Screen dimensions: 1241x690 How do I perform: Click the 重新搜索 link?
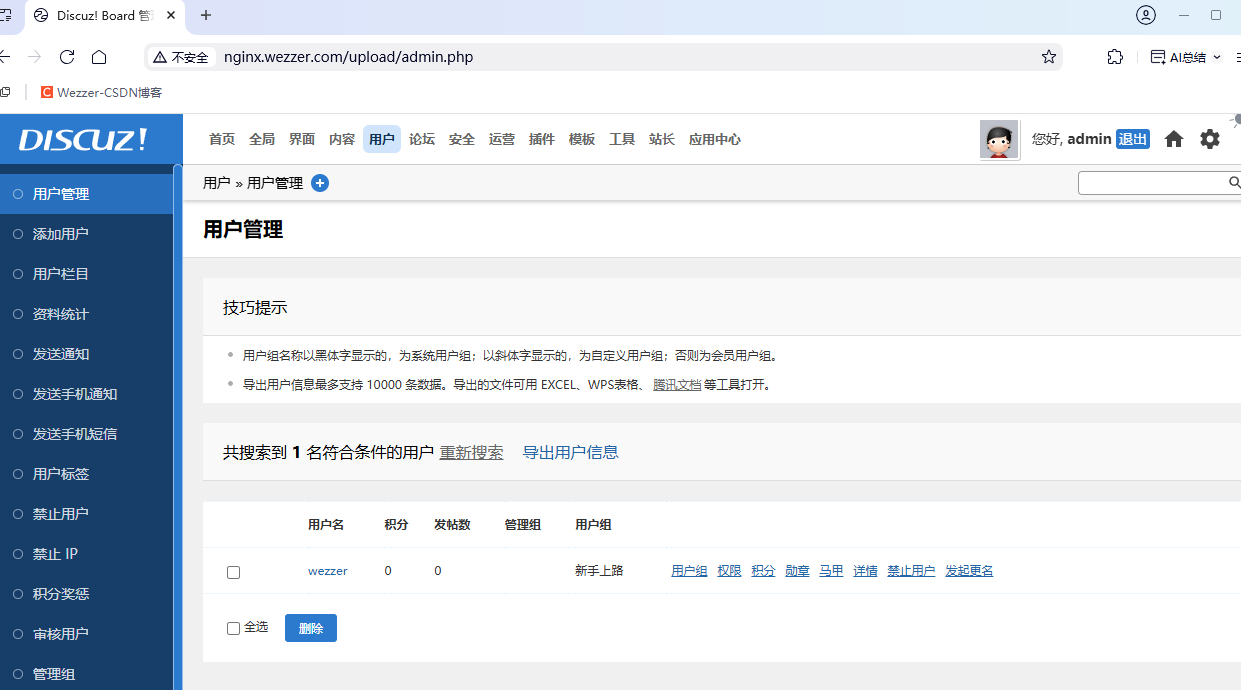pyautogui.click(x=472, y=452)
